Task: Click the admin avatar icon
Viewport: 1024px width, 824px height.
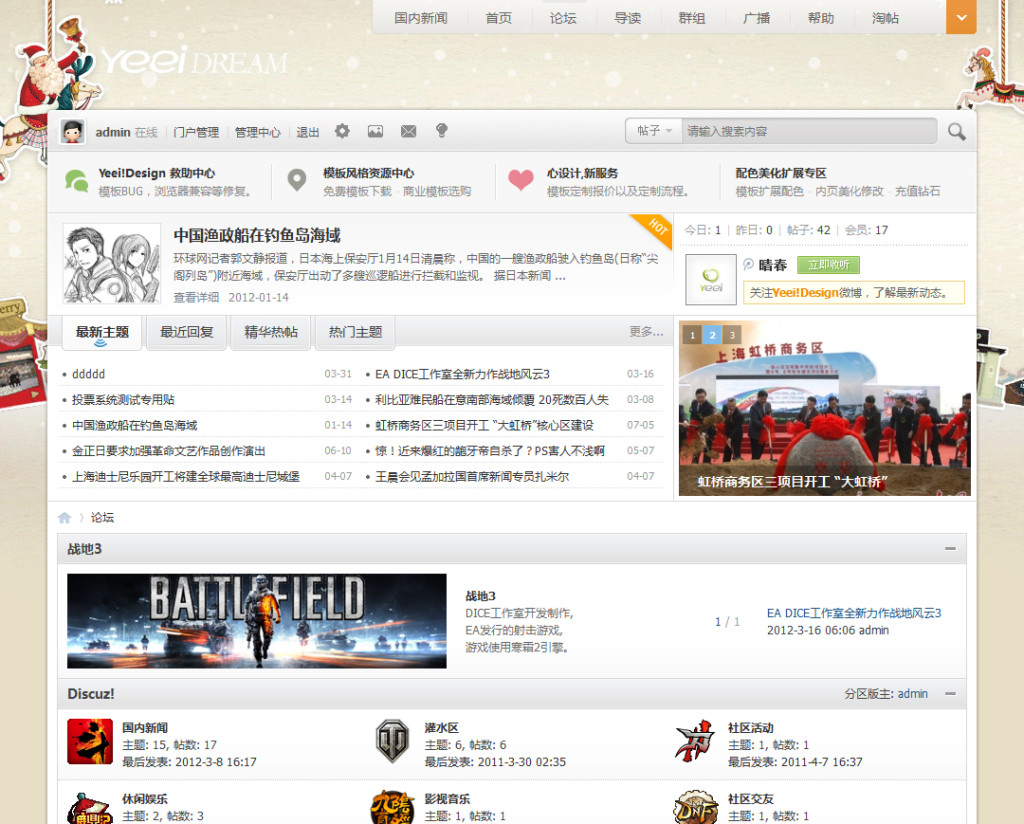Action: pyautogui.click(x=72, y=131)
